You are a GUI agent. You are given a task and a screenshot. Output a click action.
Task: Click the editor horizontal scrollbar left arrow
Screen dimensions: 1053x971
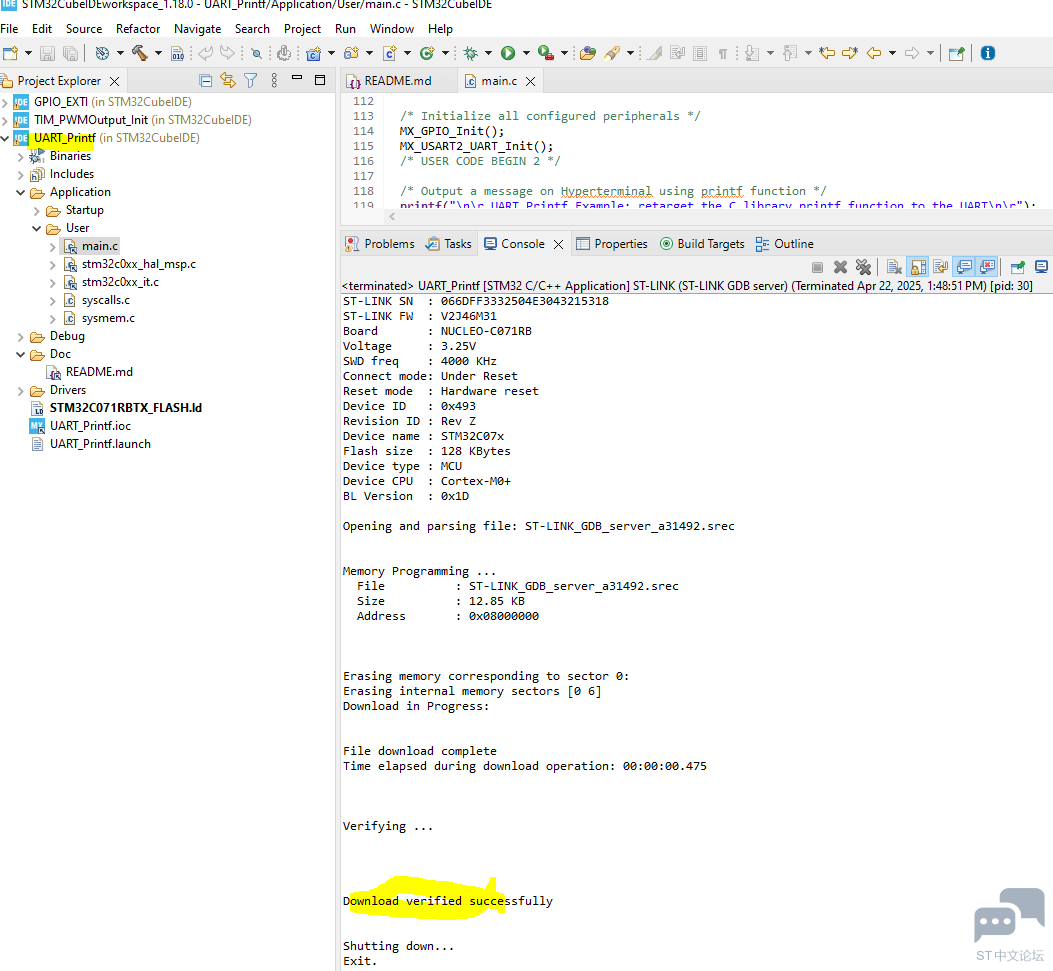pos(392,216)
